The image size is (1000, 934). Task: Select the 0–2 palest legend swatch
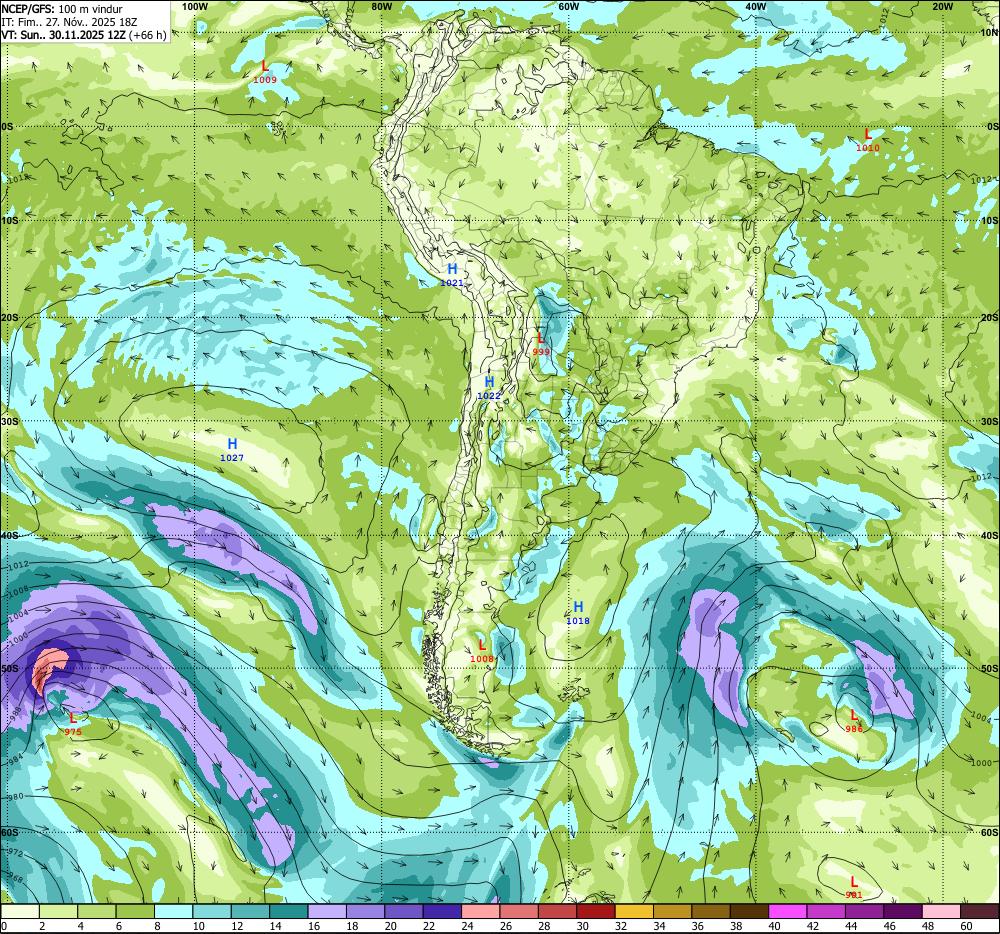point(20,912)
